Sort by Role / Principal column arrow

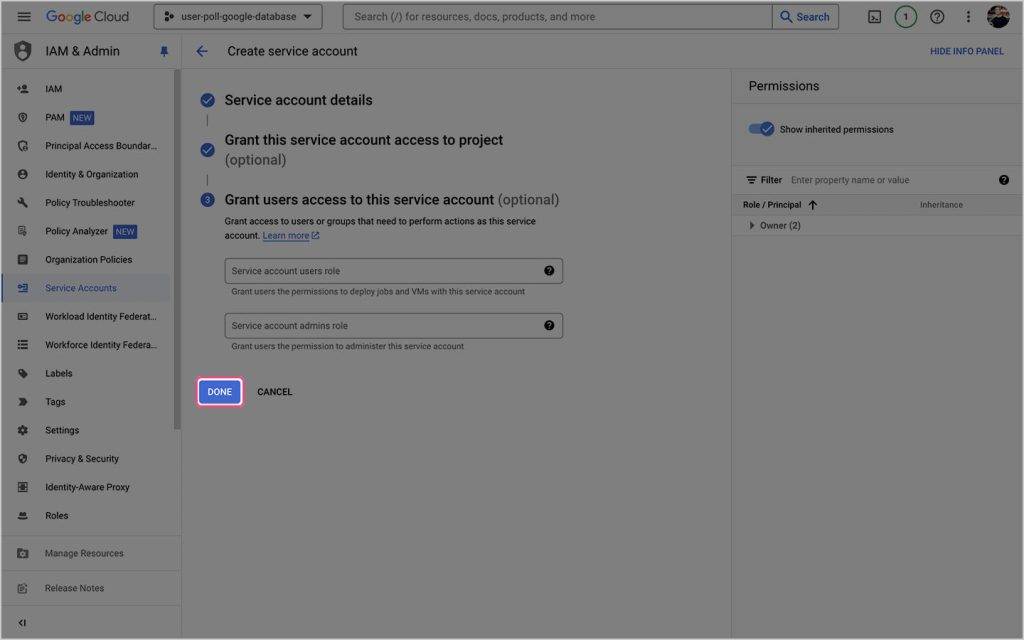pyautogui.click(x=812, y=205)
